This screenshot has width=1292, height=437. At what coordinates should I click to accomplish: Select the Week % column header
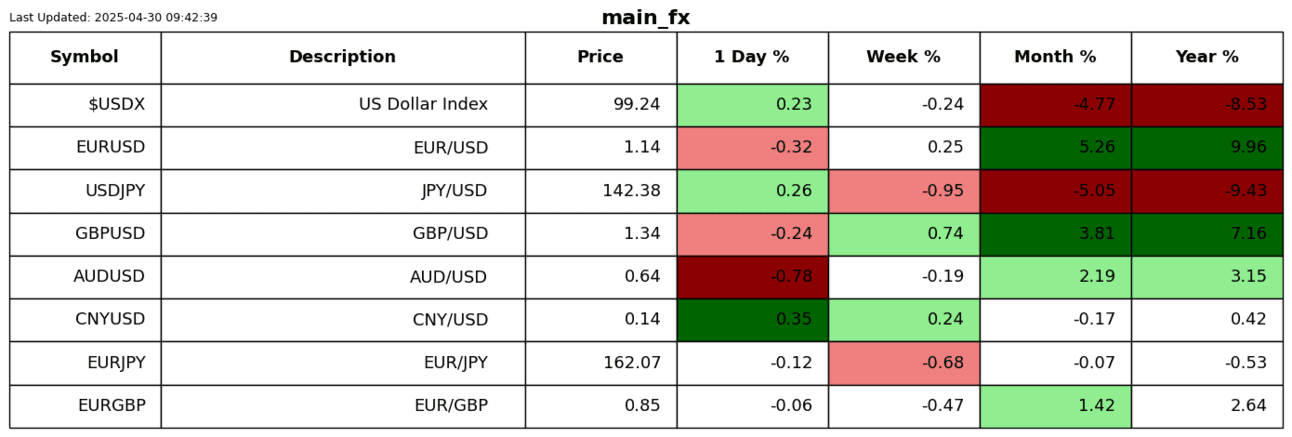coord(903,57)
